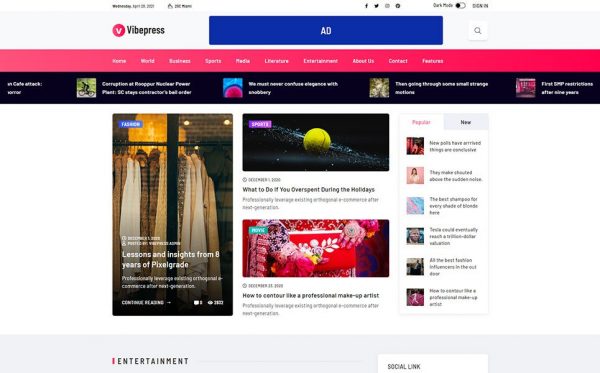Open the Entertainment menu item
The height and width of the screenshot is (373, 600).
pyautogui.click(x=321, y=61)
